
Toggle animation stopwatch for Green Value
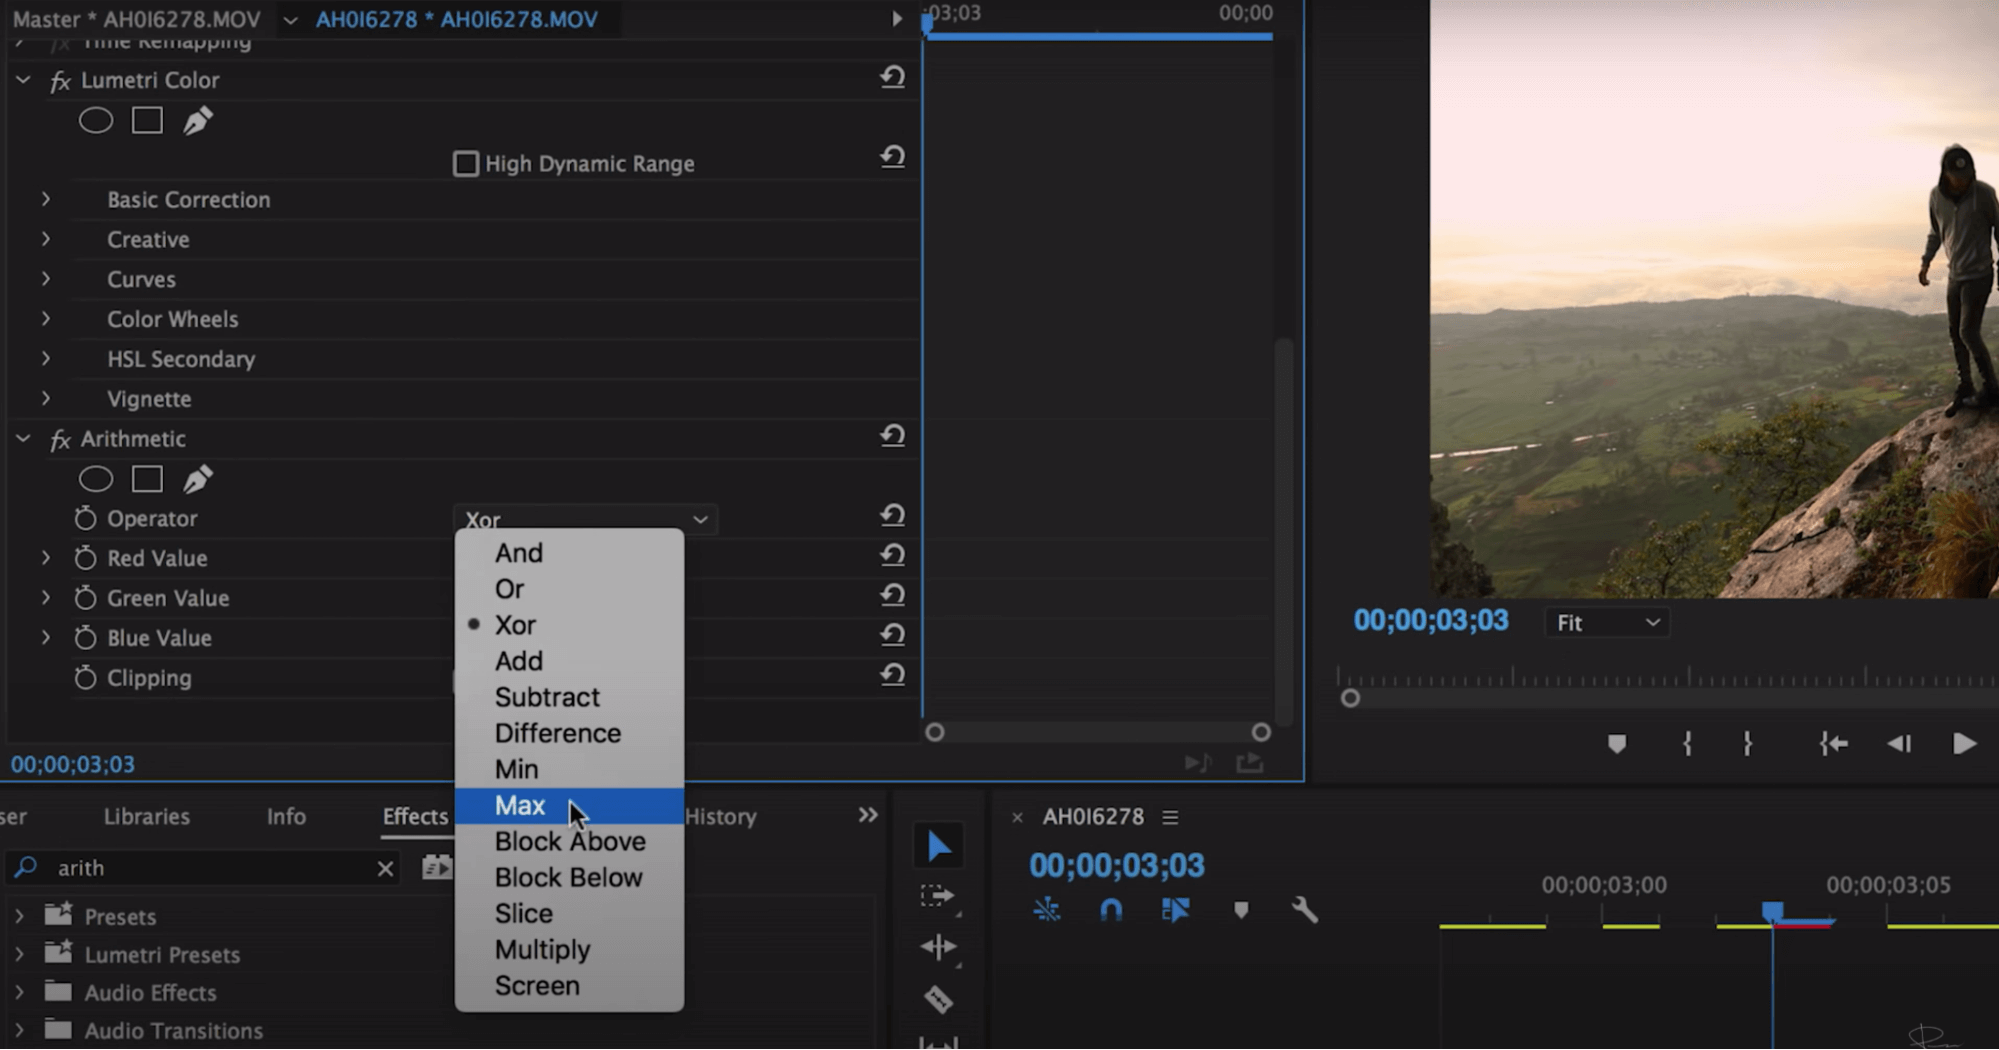[85, 598]
